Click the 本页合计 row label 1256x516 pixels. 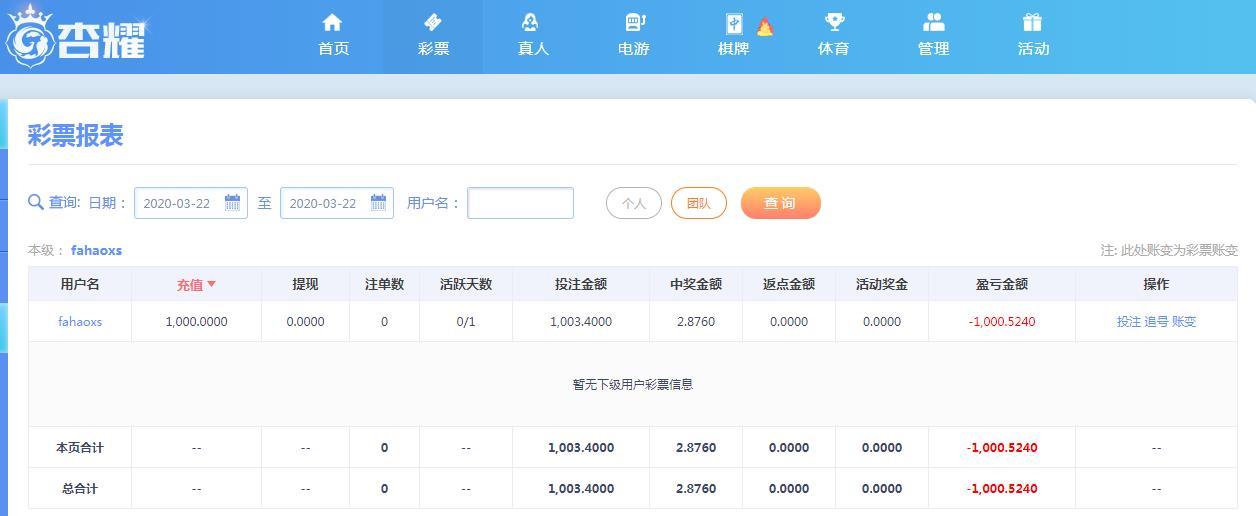click(x=80, y=448)
